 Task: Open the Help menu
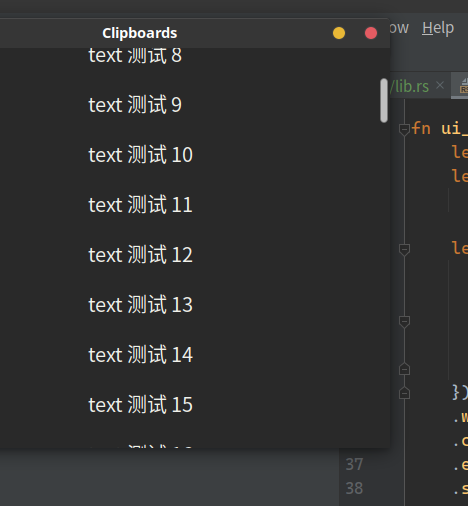438,28
